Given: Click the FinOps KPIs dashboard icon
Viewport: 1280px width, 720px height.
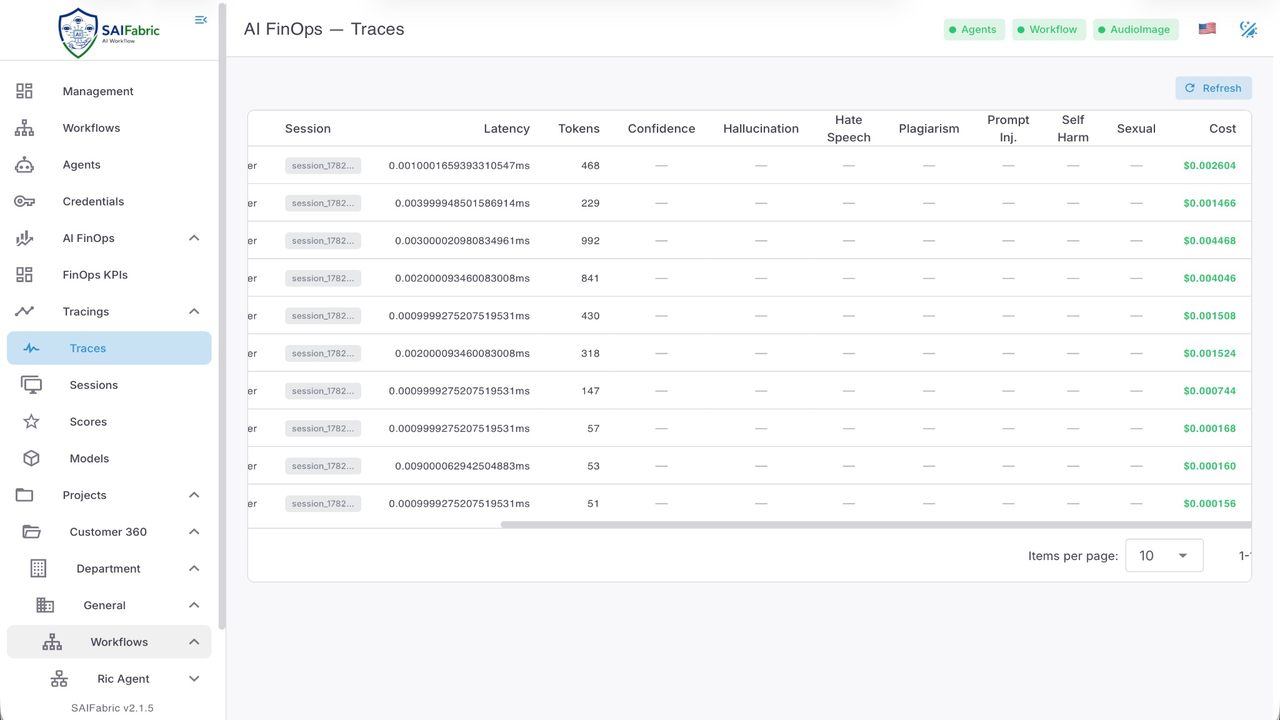Looking at the screenshot, I should pos(24,275).
